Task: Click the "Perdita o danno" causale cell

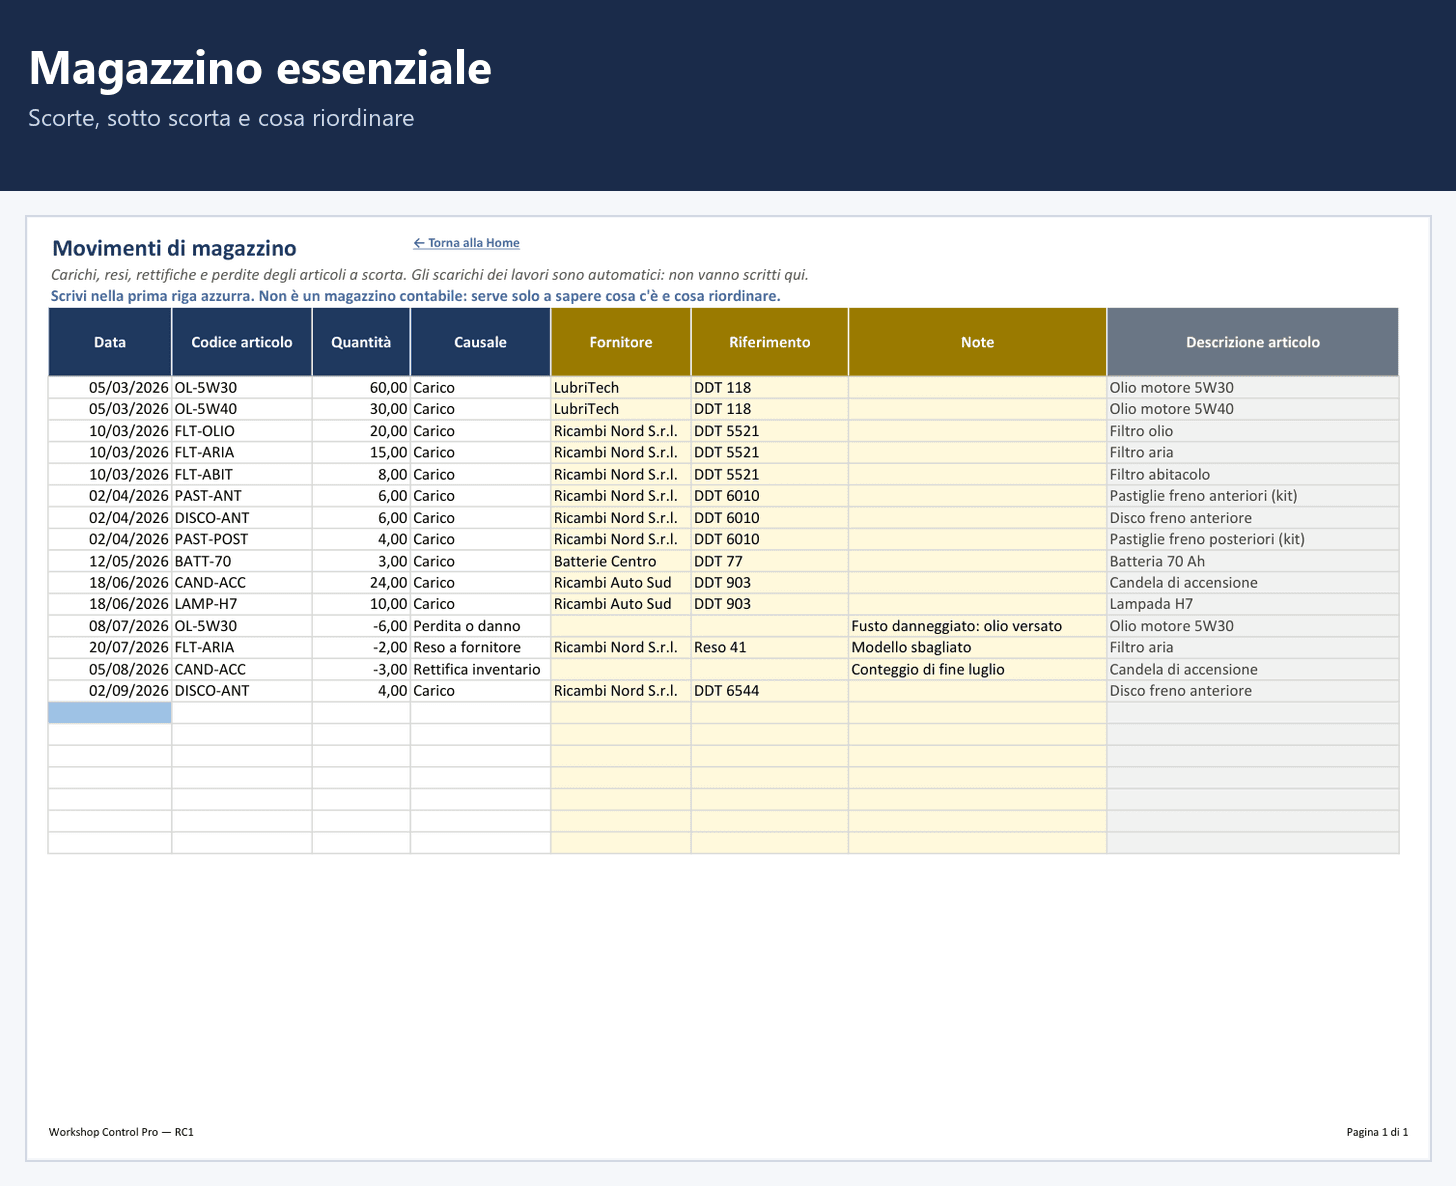Action: pos(480,626)
